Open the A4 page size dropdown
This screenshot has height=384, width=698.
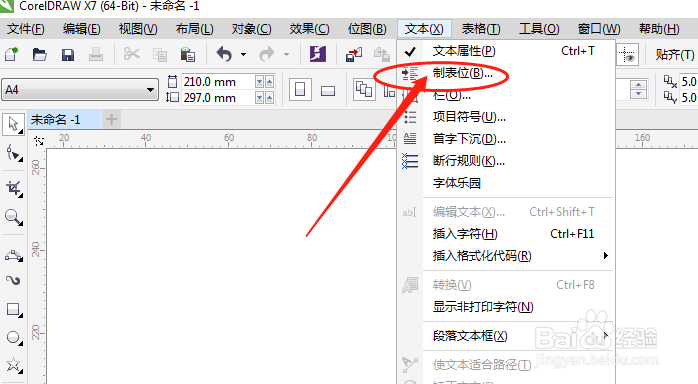coord(80,90)
